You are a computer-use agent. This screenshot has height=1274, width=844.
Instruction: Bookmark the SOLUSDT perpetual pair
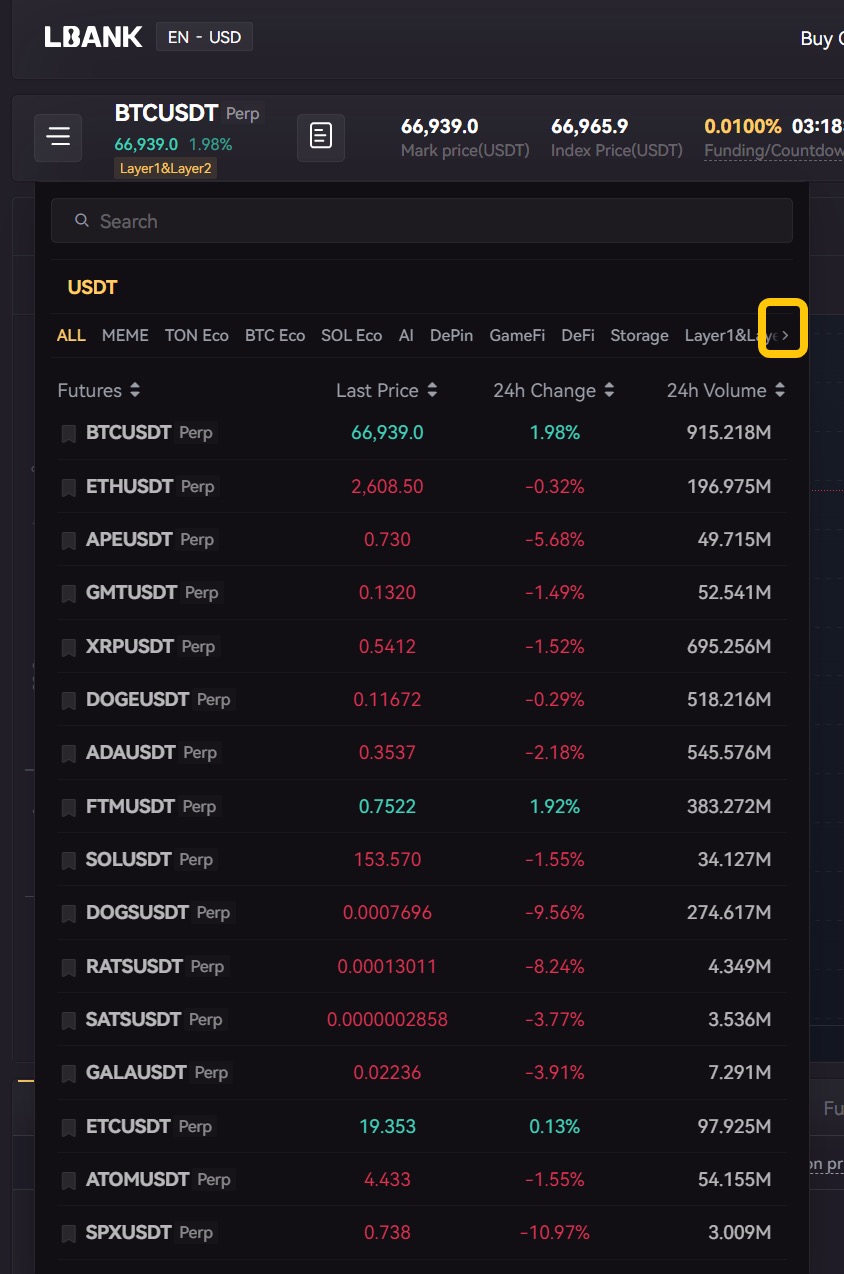(x=69, y=860)
